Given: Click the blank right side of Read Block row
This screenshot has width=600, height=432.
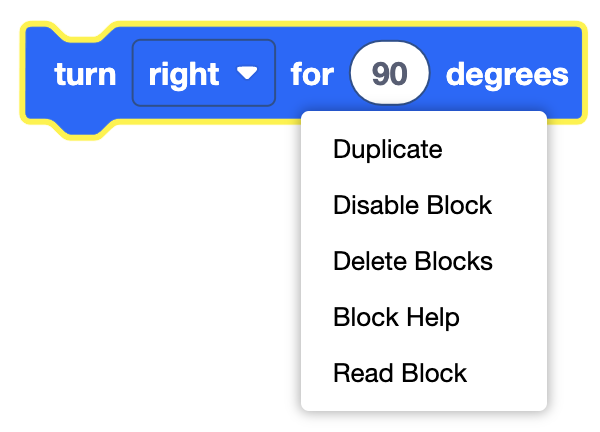Looking at the screenshot, I should click(510, 374).
